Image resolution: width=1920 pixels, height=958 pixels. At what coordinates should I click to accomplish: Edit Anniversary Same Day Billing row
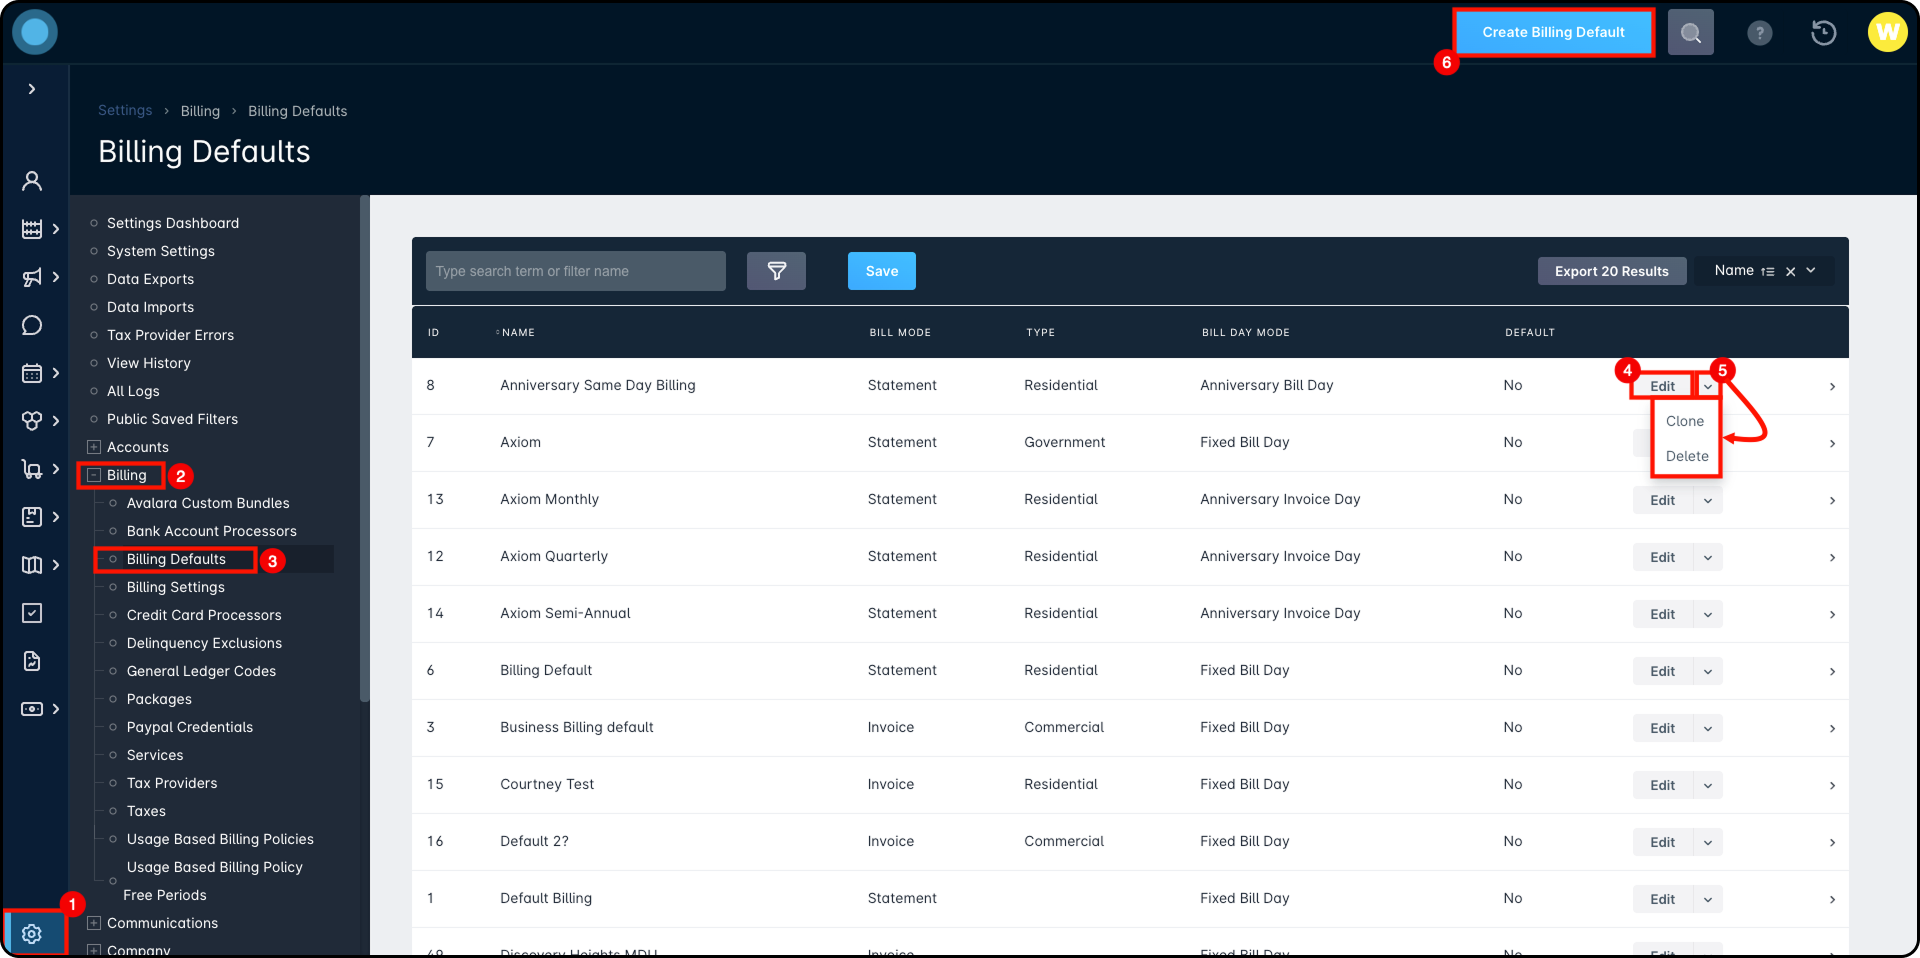pos(1662,386)
